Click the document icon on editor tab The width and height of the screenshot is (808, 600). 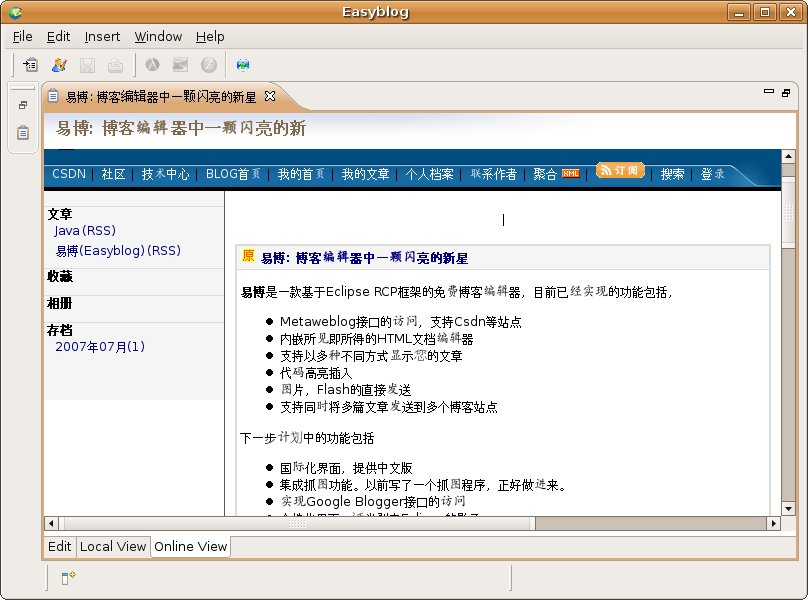click(53, 95)
